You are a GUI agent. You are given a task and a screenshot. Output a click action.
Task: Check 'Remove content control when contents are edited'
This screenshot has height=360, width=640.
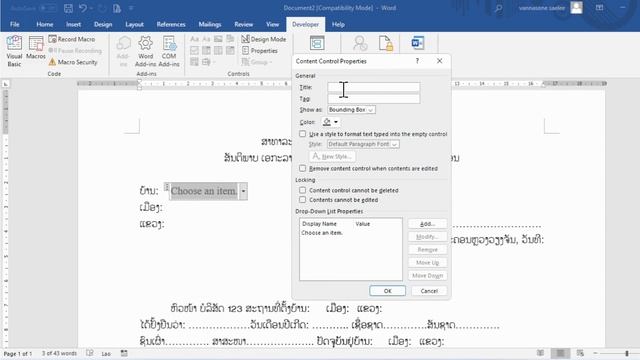click(302, 168)
